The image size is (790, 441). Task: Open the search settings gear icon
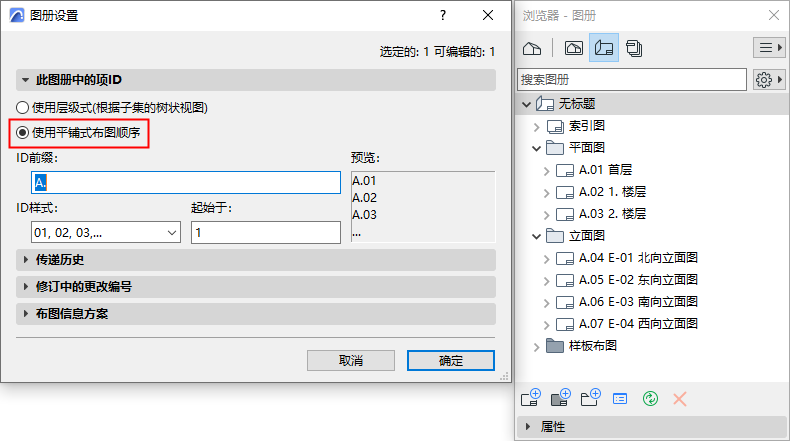pos(769,80)
